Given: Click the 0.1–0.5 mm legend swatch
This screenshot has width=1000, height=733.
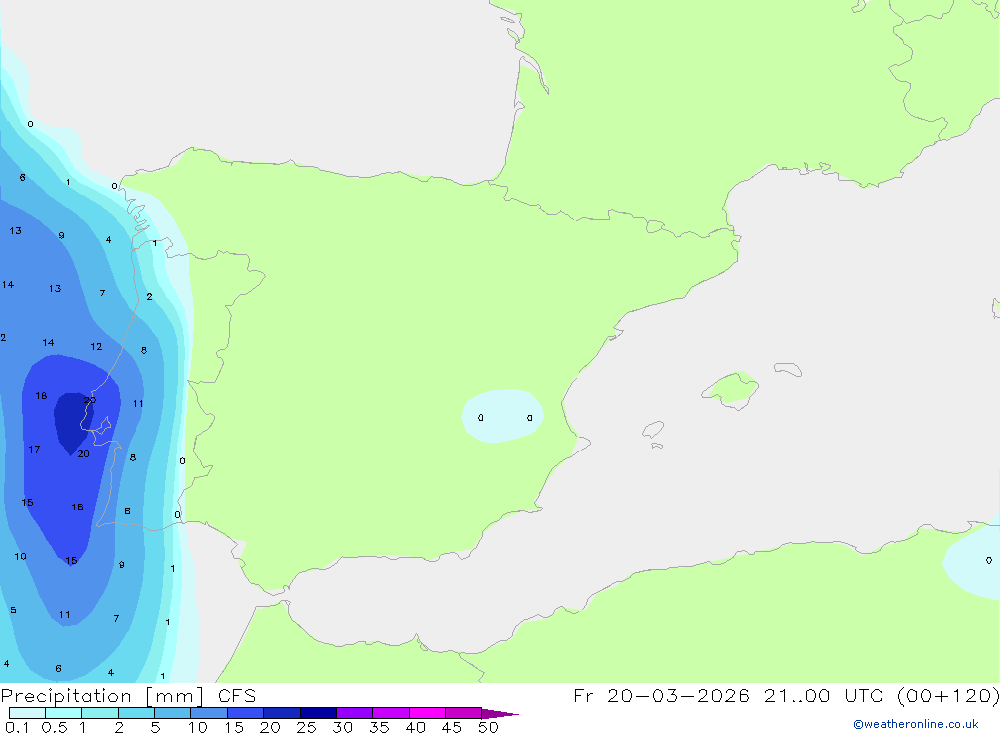Looking at the screenshot, I should point(27,713).
